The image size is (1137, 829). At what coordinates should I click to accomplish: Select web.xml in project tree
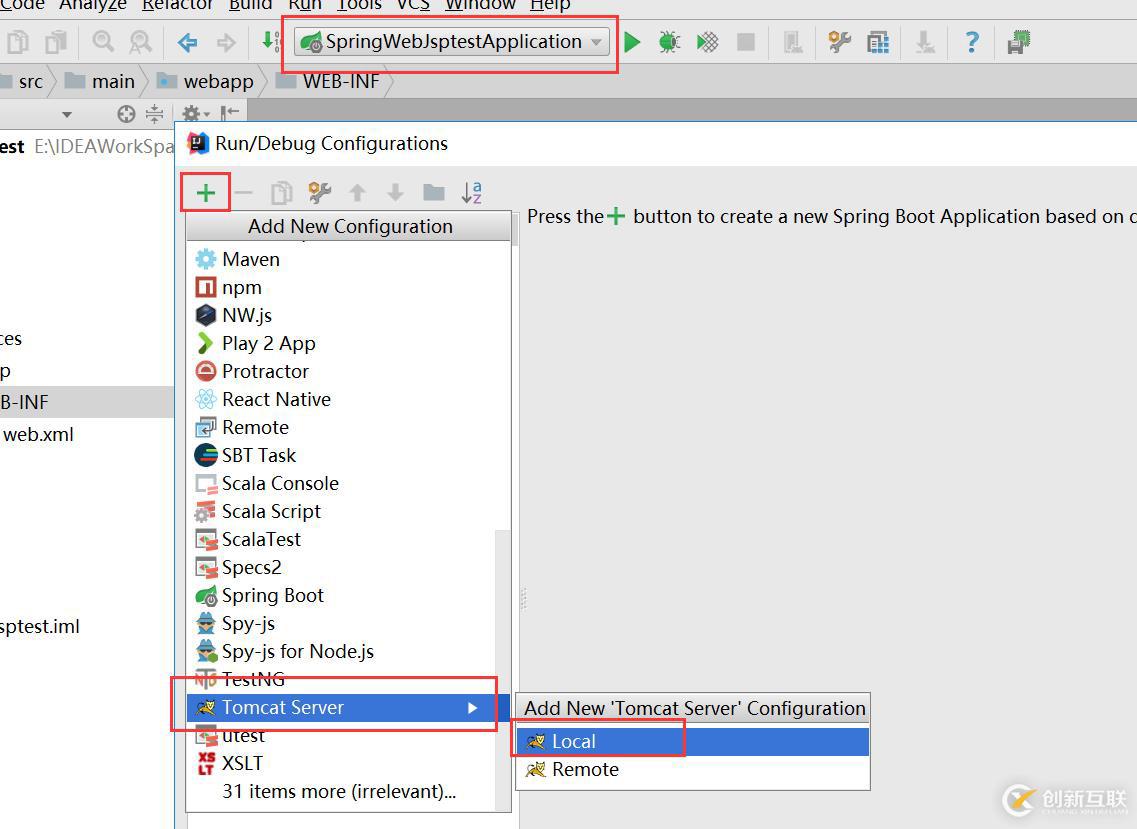[x=38, y=434]
